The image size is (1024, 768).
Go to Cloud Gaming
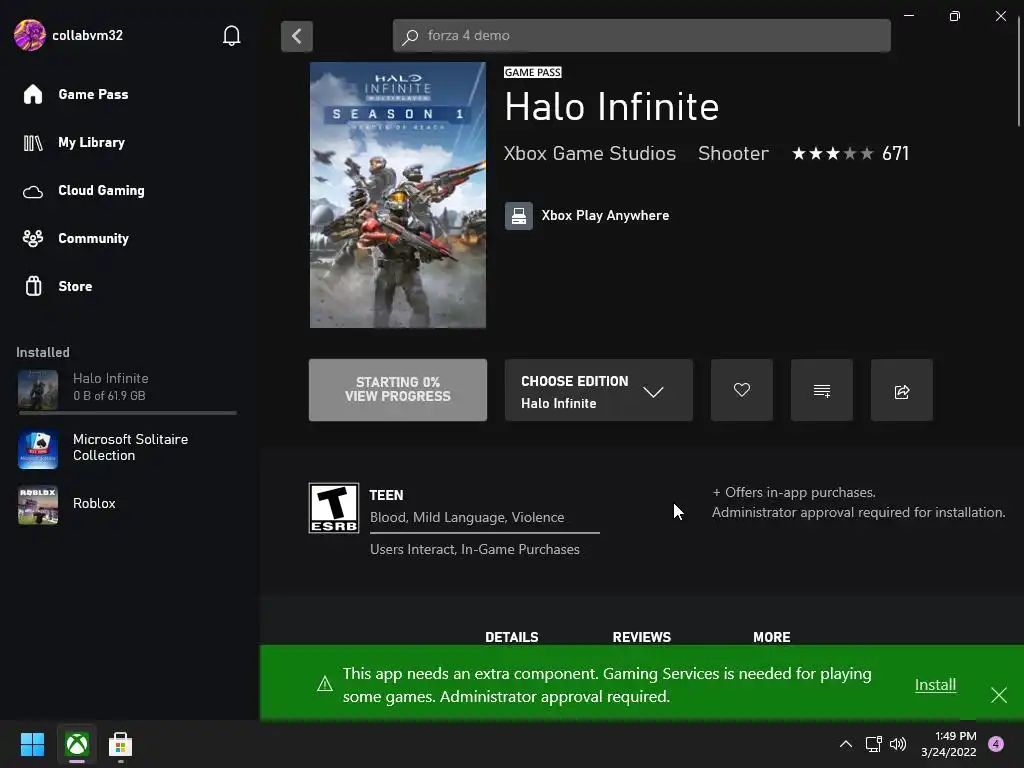coord(101,191)
